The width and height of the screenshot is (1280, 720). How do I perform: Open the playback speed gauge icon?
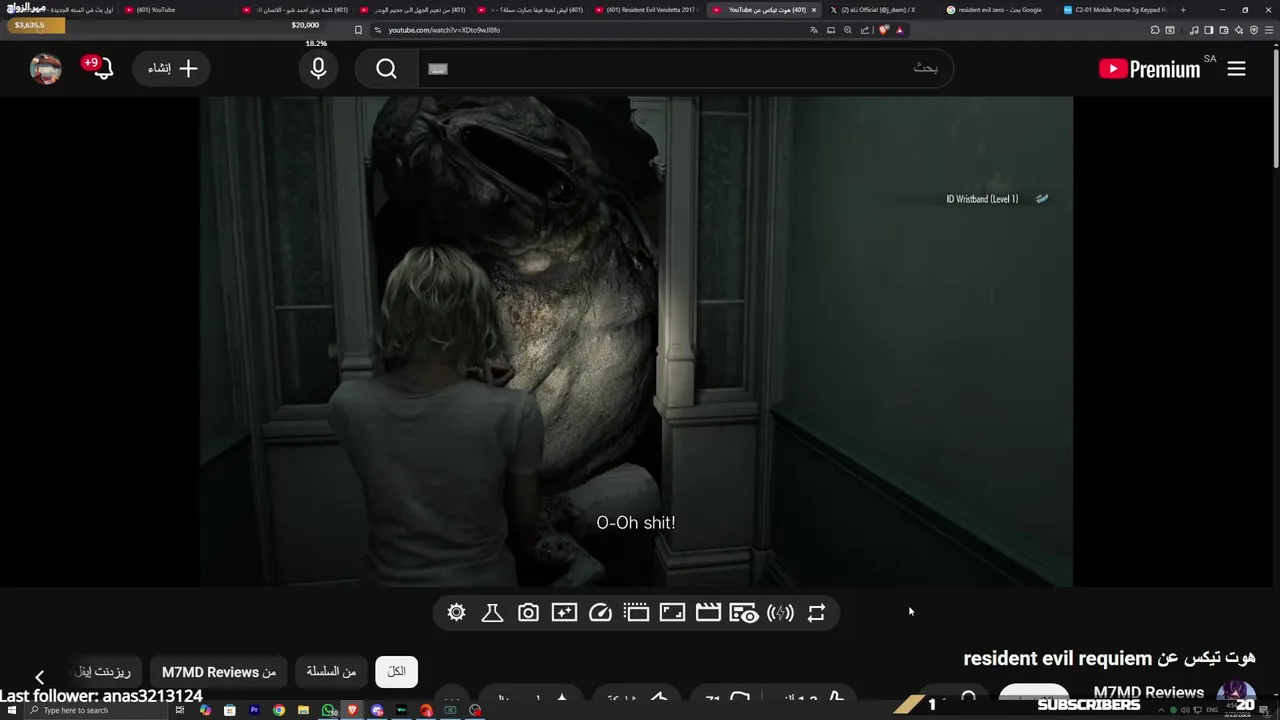point(600,613)
